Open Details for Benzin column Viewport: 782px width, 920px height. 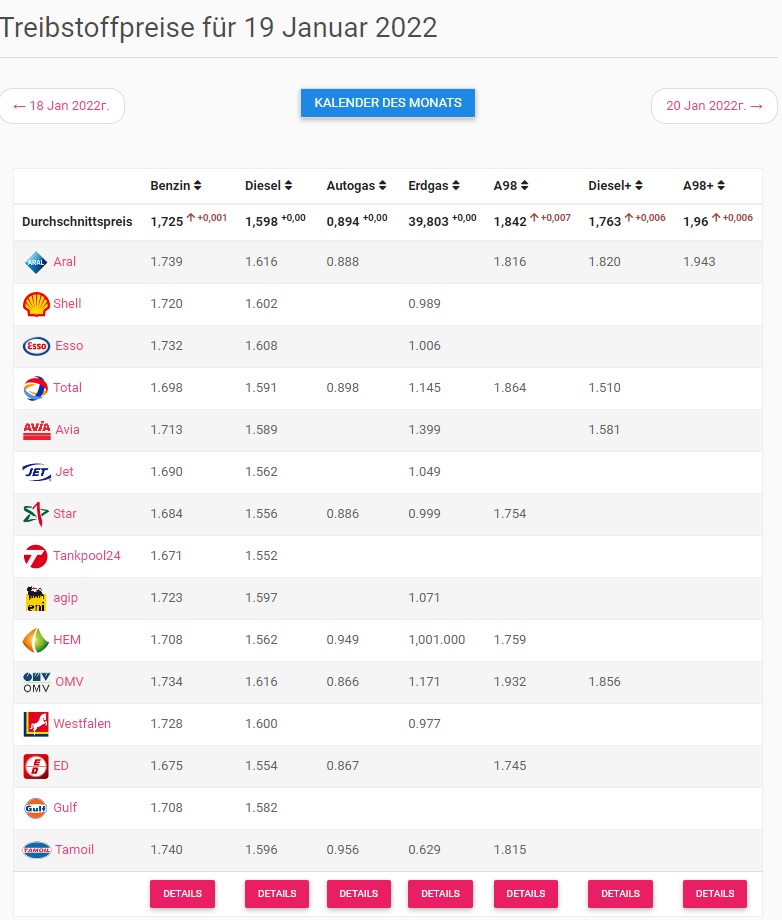182,894
